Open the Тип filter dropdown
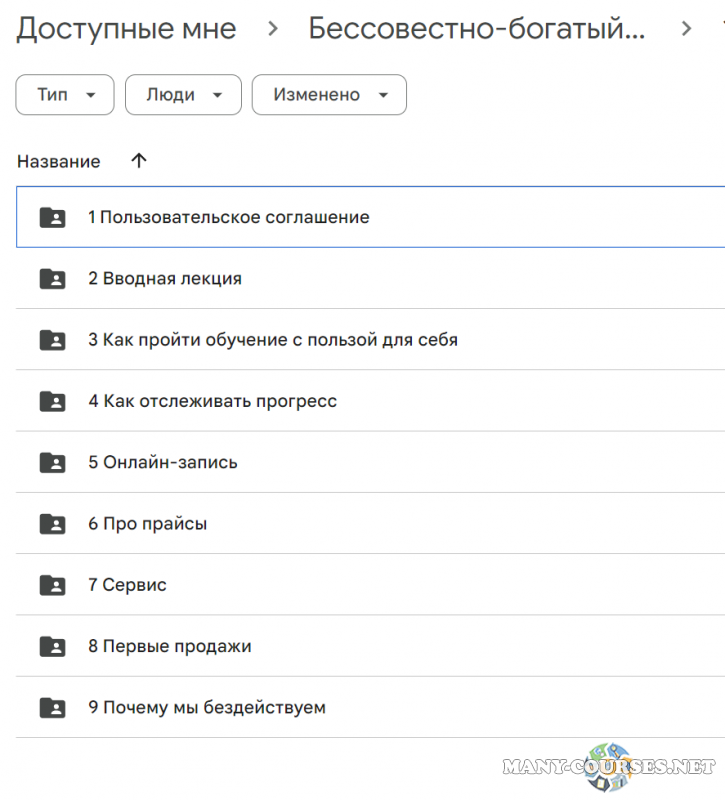725x800 pixels. coord(65,95)
